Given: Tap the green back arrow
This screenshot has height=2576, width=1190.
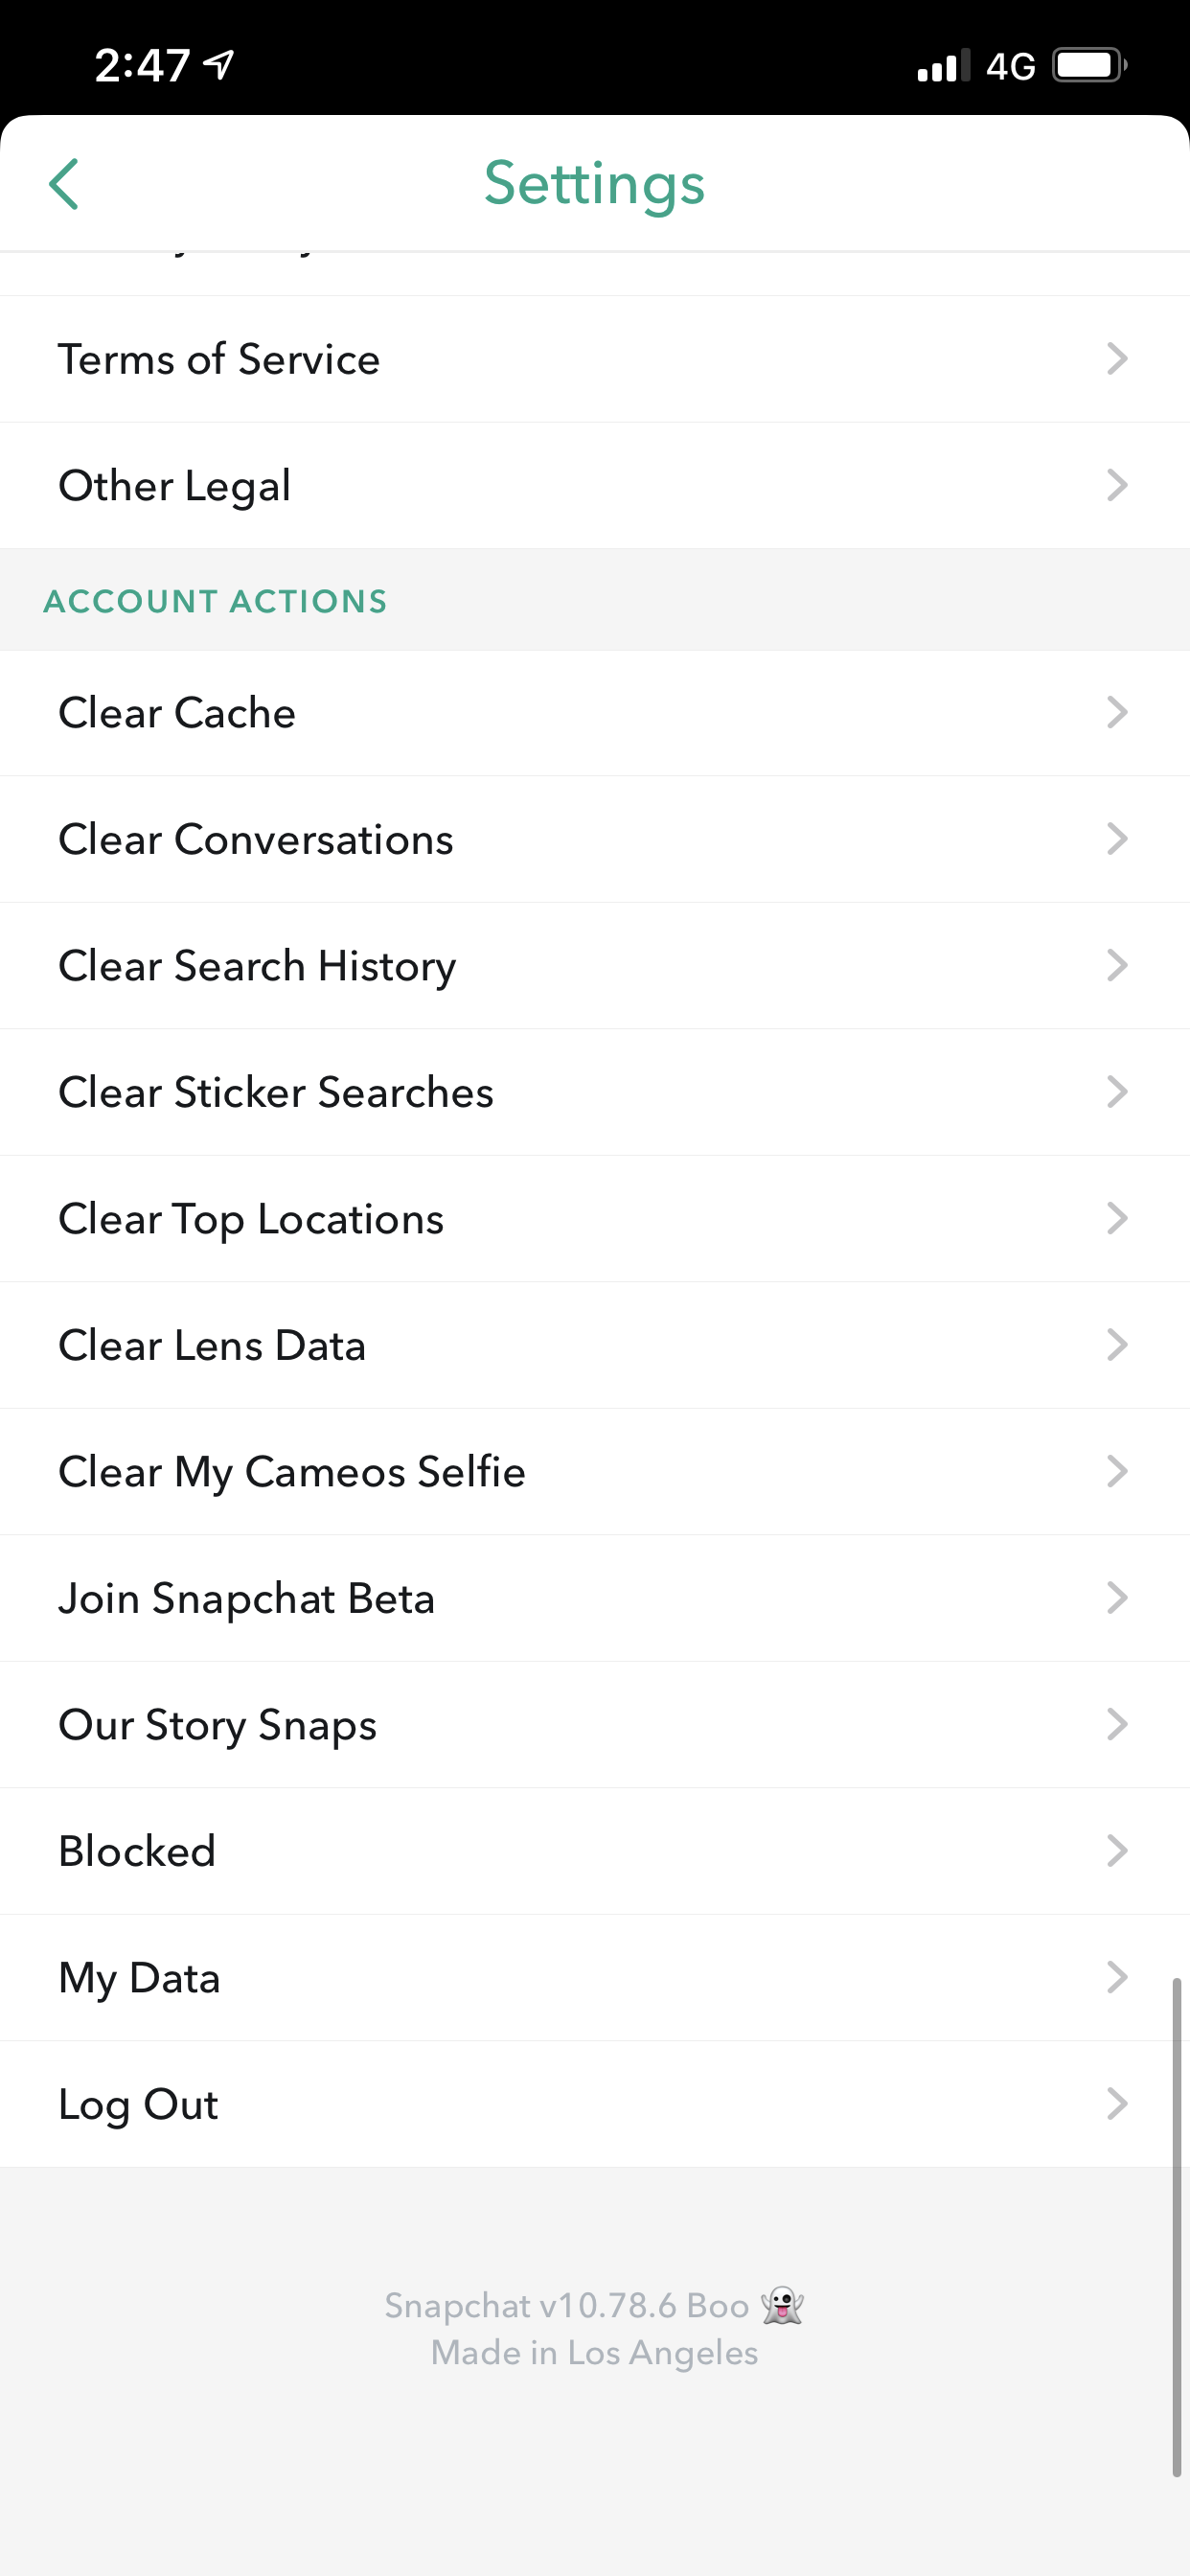Looking at the screenshot, I should tap(64, 184).
